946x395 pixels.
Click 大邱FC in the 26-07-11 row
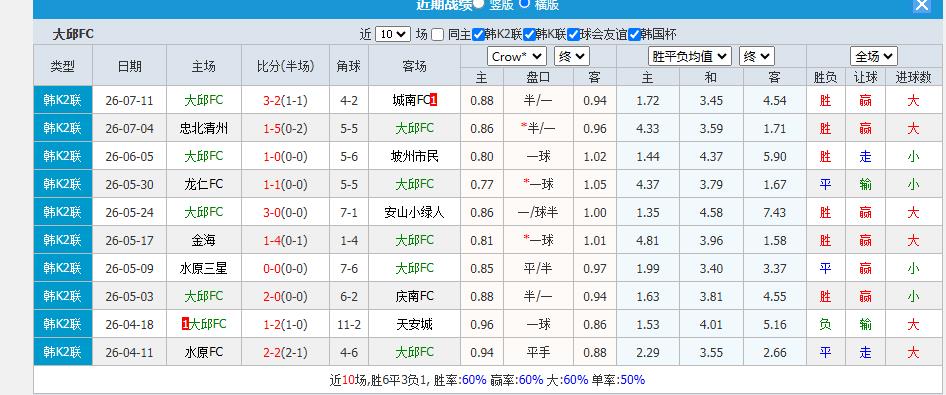pyautogui.click(x=204, y=100)
